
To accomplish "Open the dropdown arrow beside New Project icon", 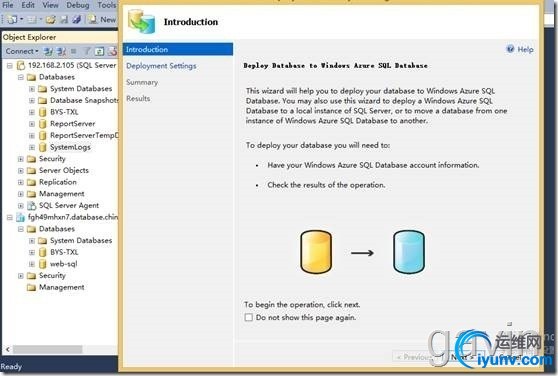I will click(x=21, y=19).
